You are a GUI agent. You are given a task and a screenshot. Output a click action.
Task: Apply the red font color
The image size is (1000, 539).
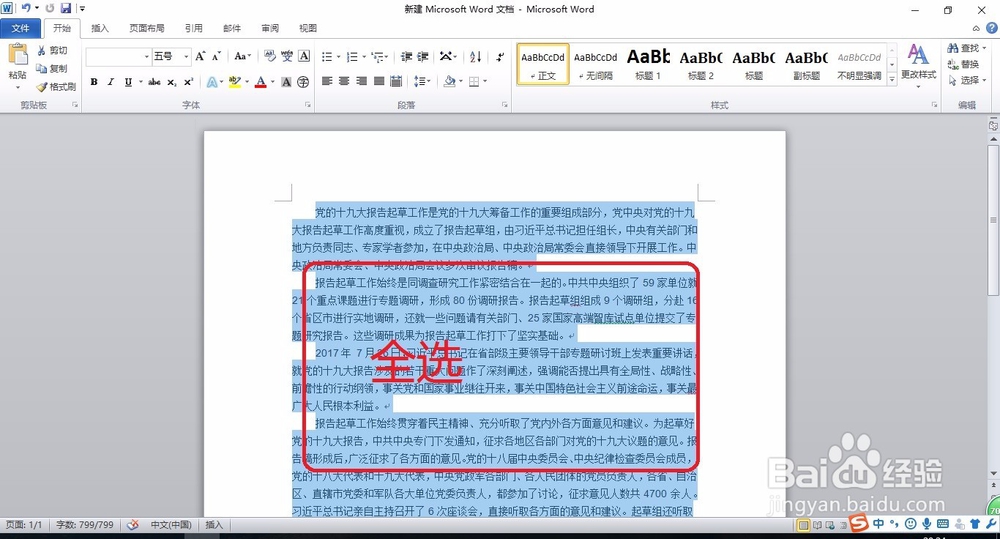coord(260,82)
